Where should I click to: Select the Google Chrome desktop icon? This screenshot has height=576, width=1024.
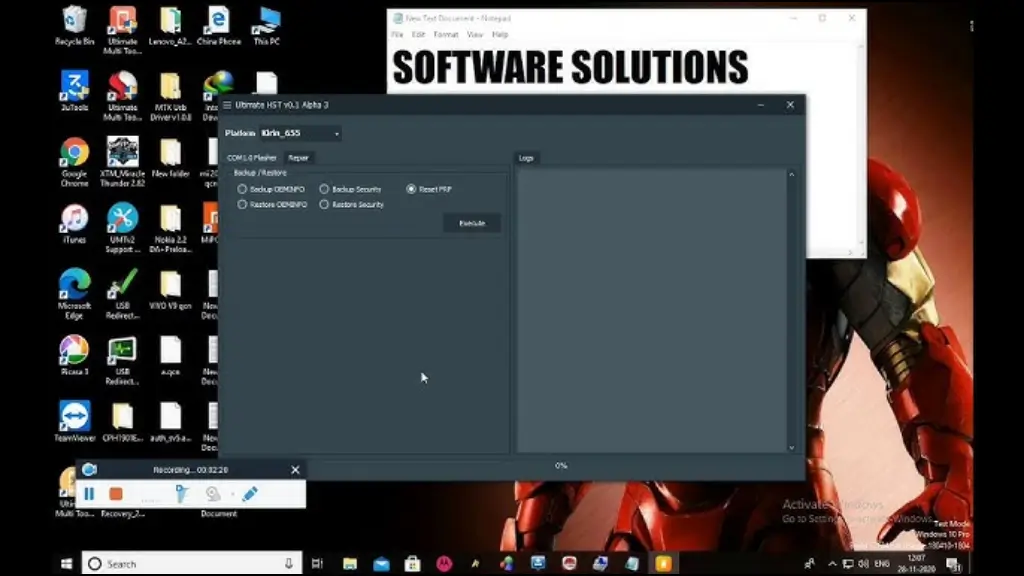[x=74, y=162]
